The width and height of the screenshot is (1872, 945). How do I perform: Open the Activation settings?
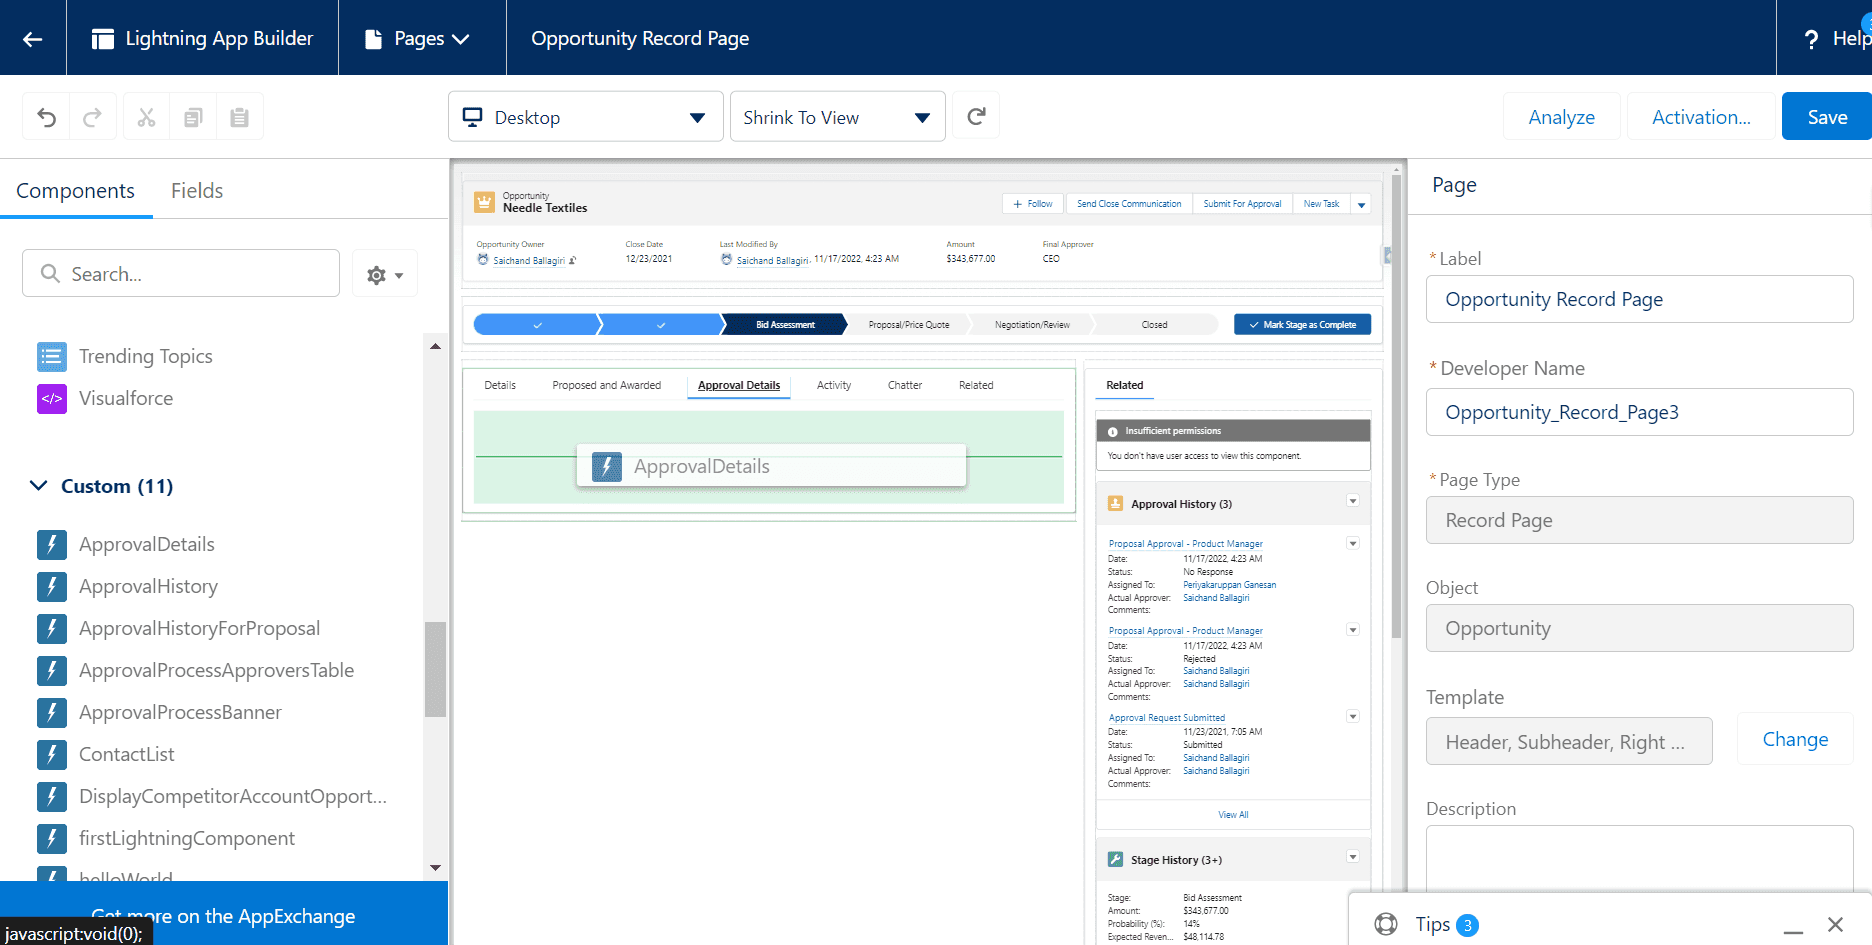point(1701,117)
